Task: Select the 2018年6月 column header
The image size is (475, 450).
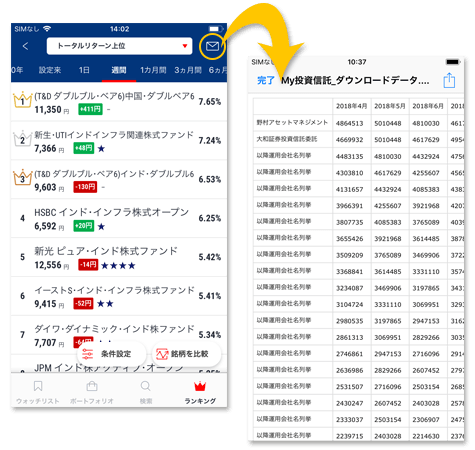Action: click(x=428, y=106)
